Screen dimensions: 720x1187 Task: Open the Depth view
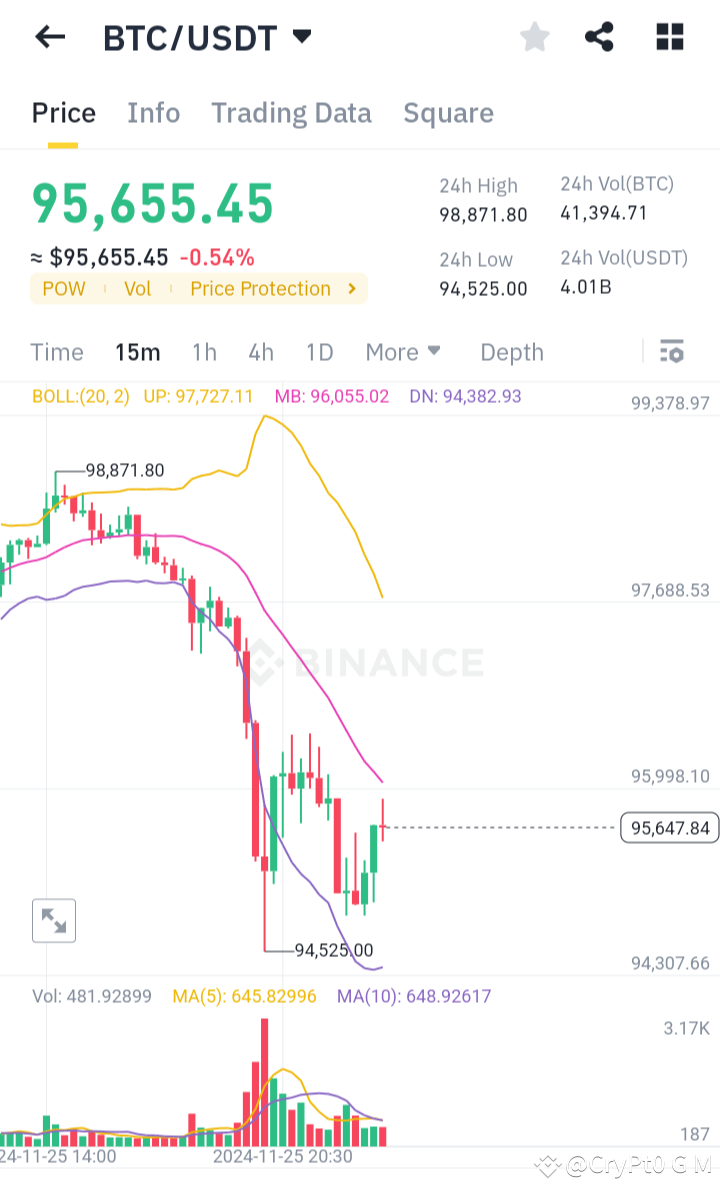511,352
